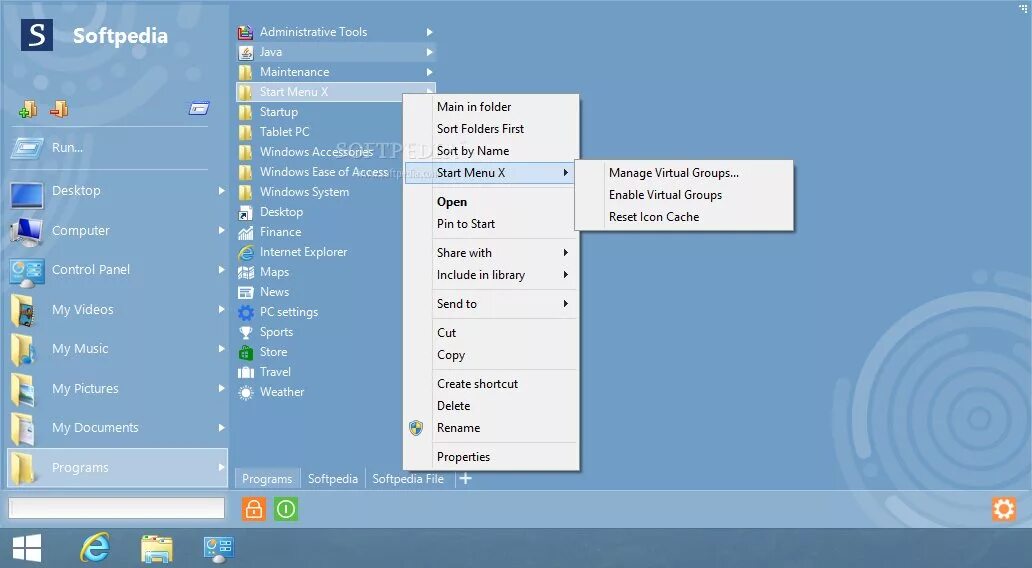Select Cut in the context menu

(491, 333)
